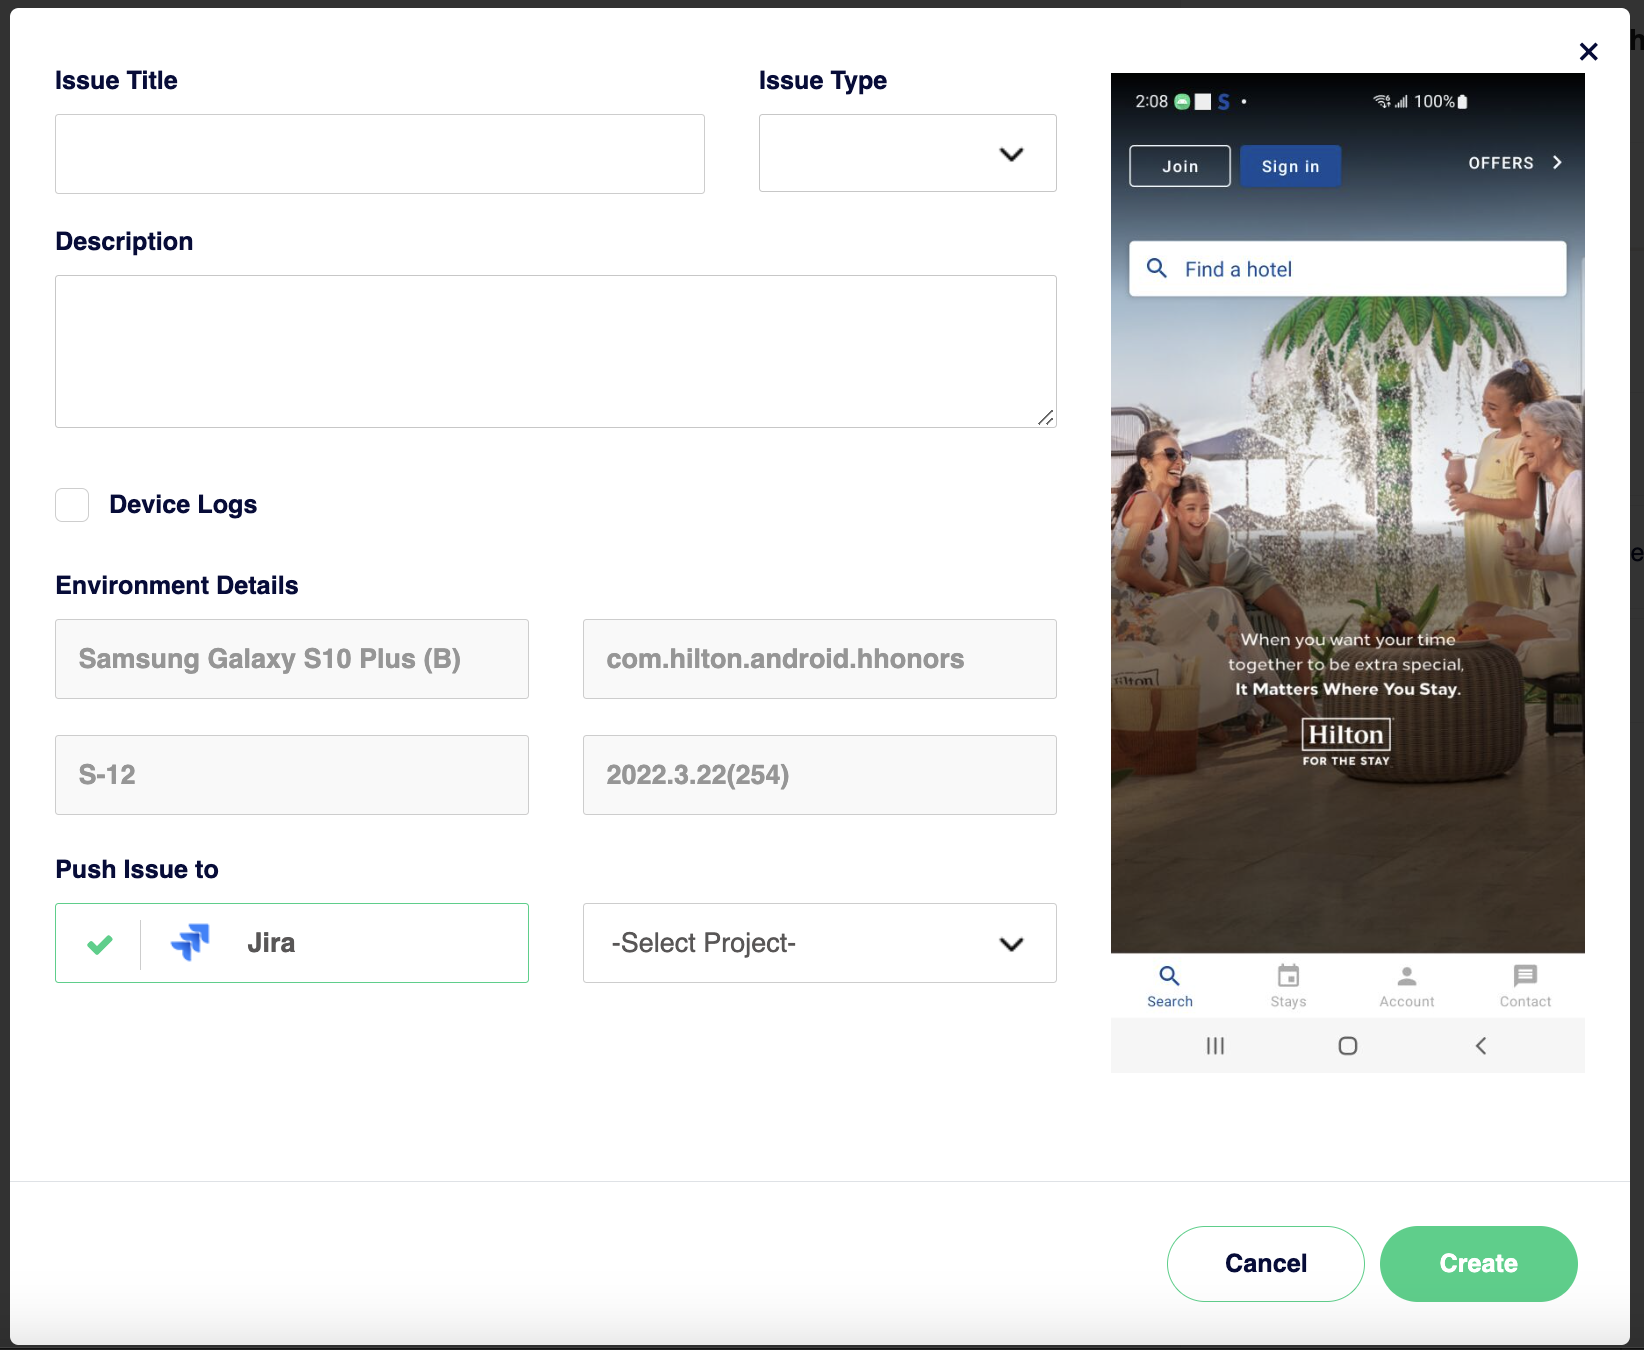This screenshot has height=1350, width=1644.
Task: Click the com.hilton.android.hhonors package field
Action: [820, 659]
